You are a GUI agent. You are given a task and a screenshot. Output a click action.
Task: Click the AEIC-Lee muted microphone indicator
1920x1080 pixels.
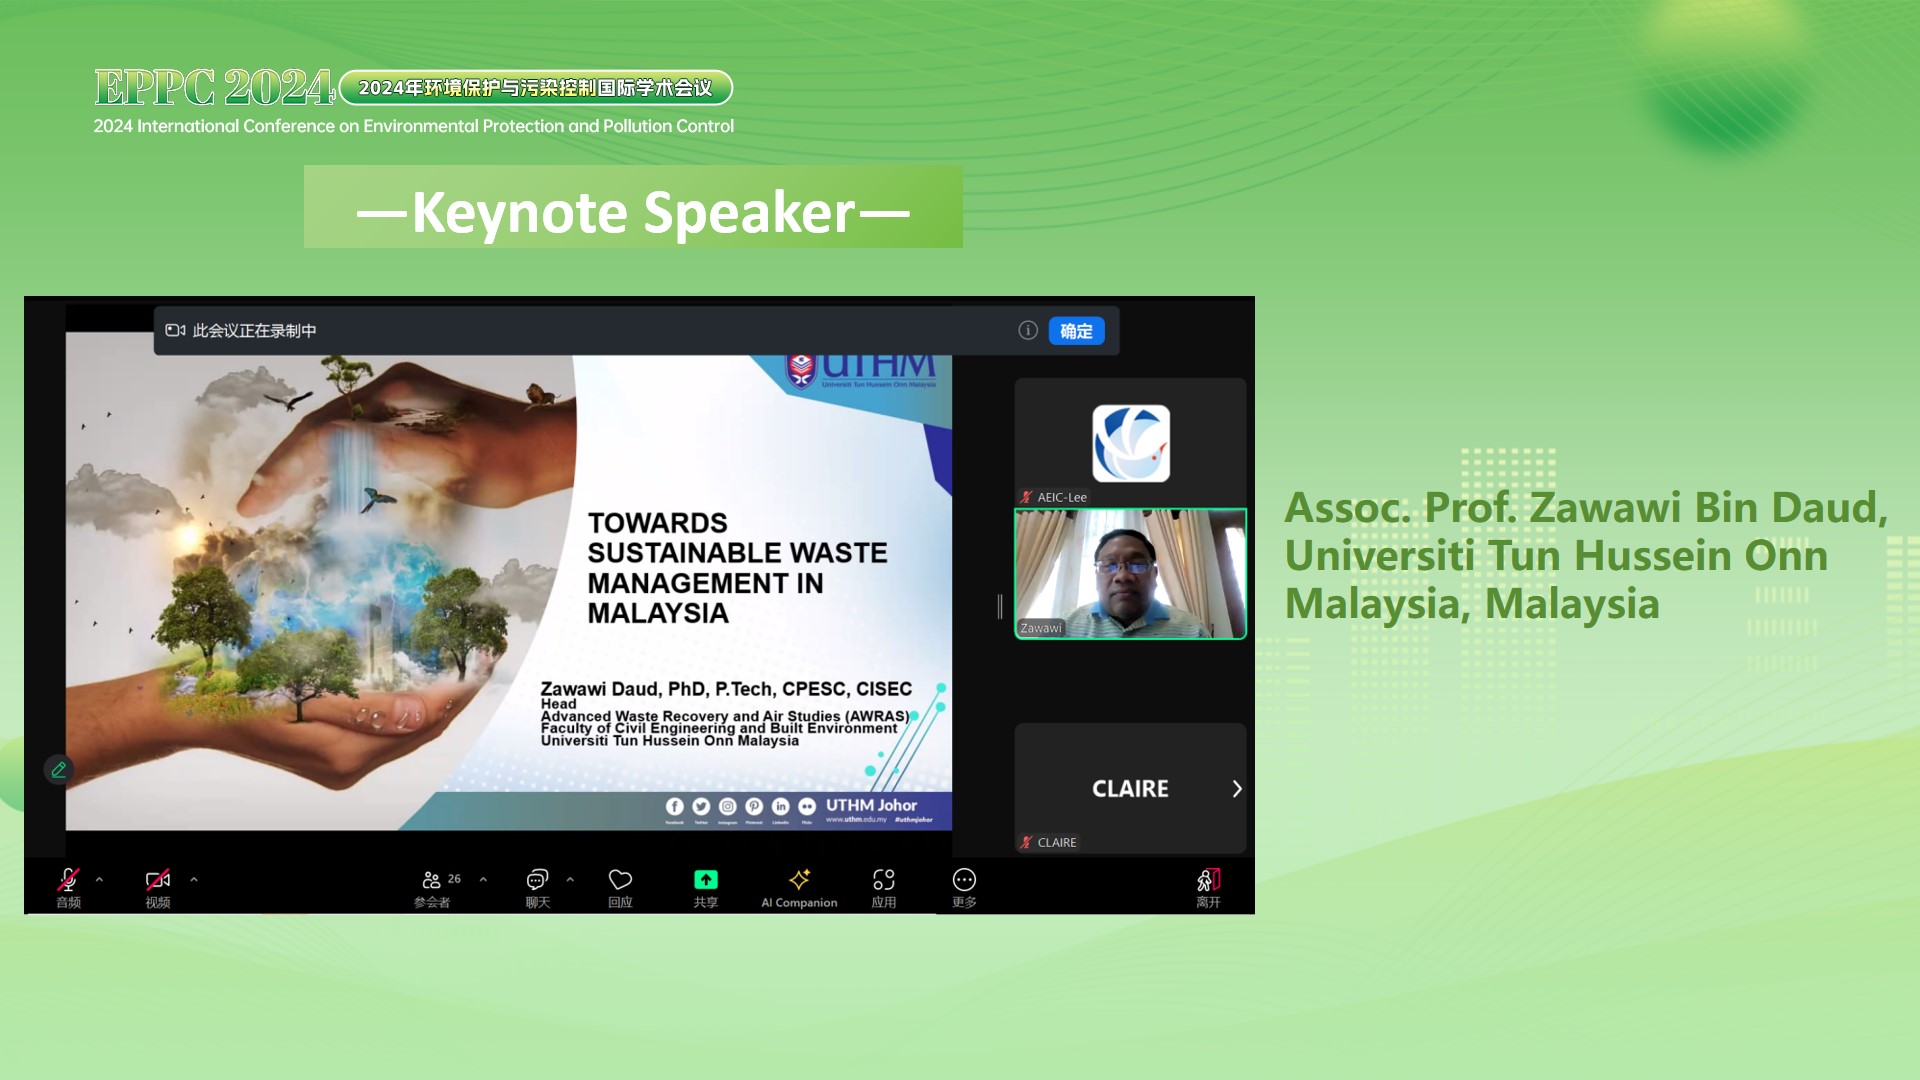pyautogui.click(x=1026, y=497)
